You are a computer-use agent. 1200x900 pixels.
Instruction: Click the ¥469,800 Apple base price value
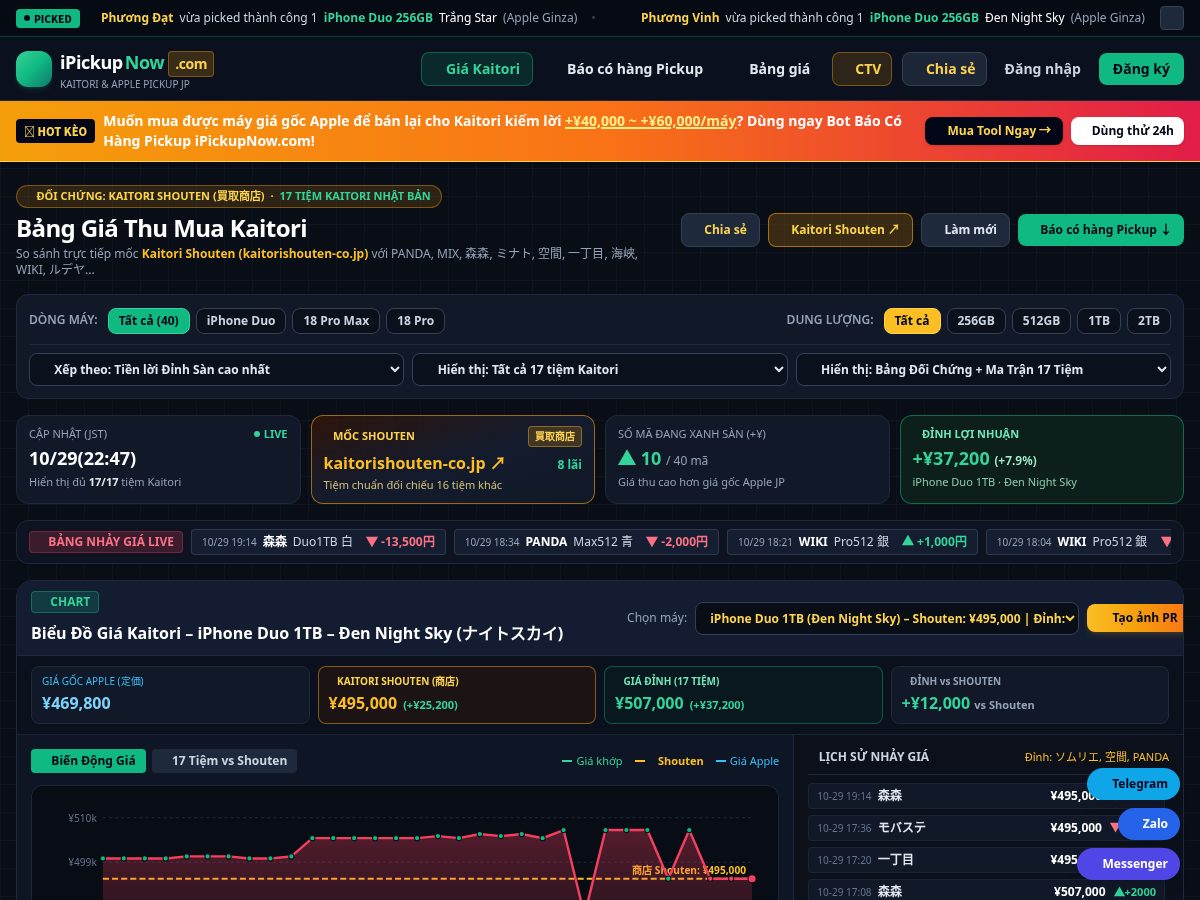(76, 703)
